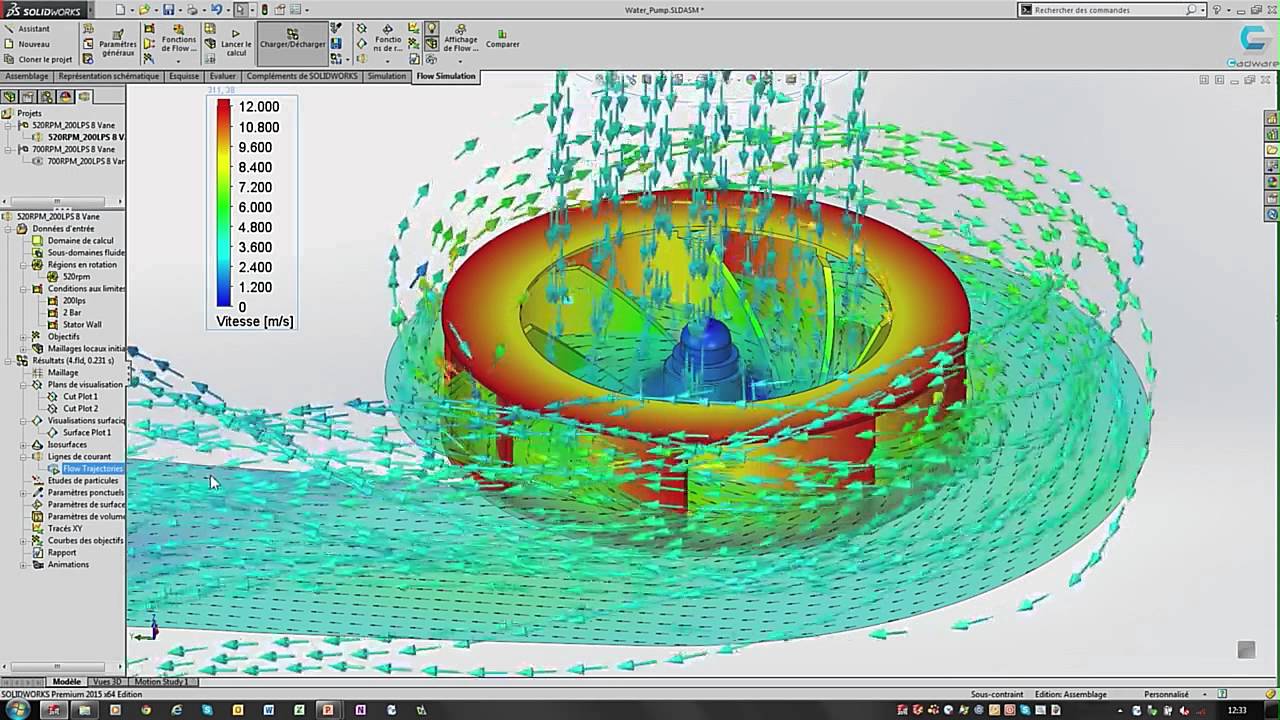Click the Select cursor tool
1280x720 pixels.
coord(240,10)
